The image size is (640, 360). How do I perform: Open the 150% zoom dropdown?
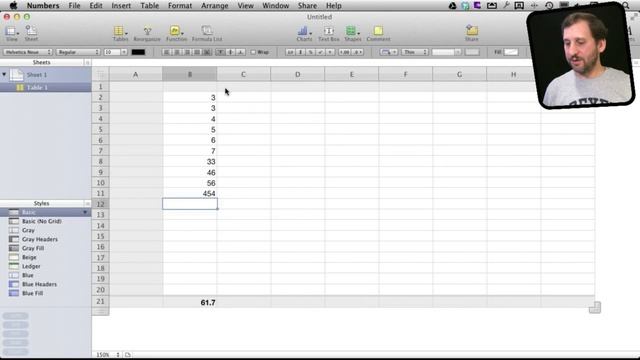click(108, 355)
